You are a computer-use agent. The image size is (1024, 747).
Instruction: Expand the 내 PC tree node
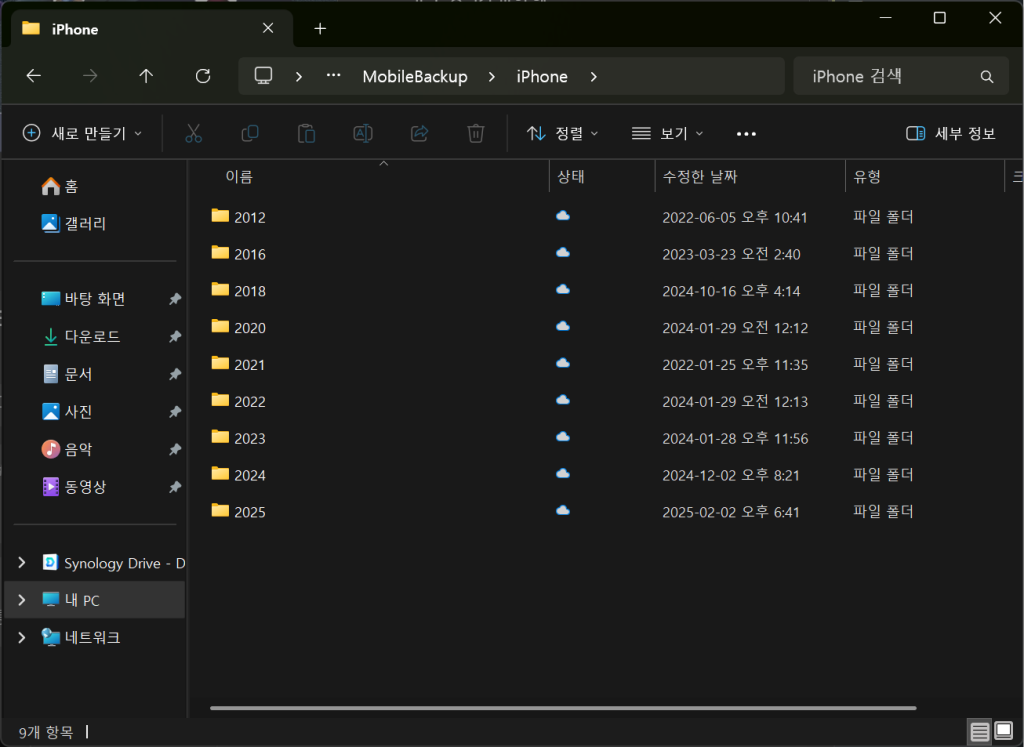tap(22, 600)
